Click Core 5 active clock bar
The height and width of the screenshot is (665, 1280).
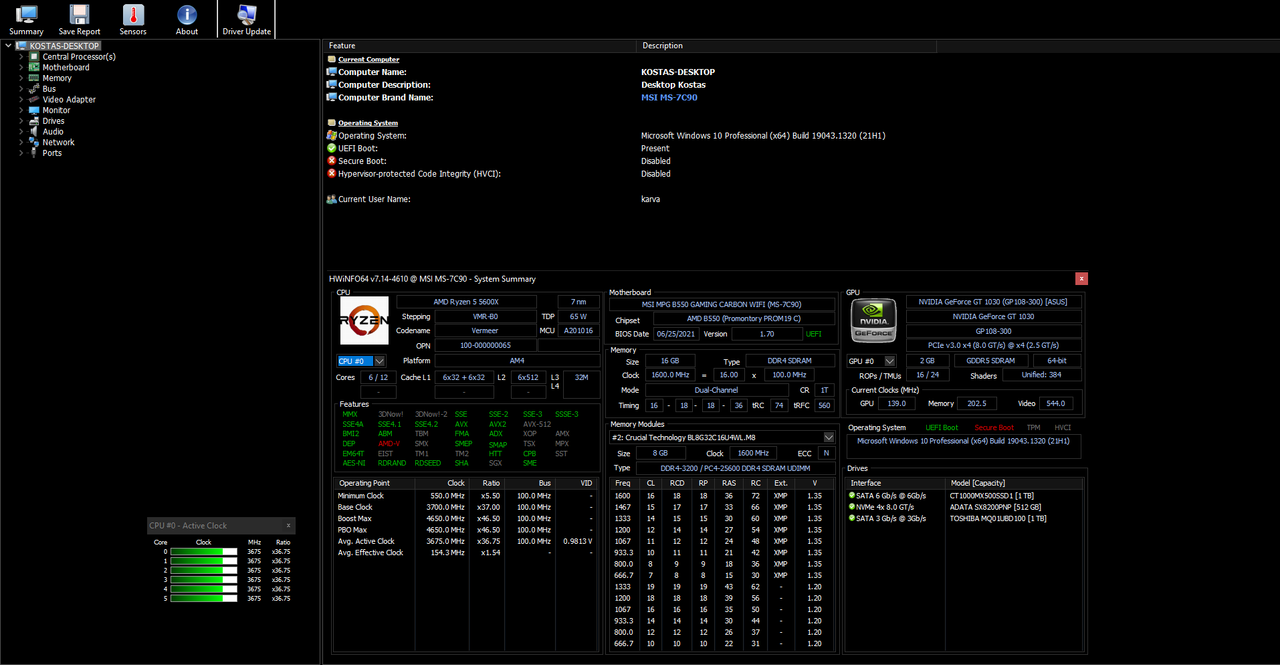click(204, 598)
